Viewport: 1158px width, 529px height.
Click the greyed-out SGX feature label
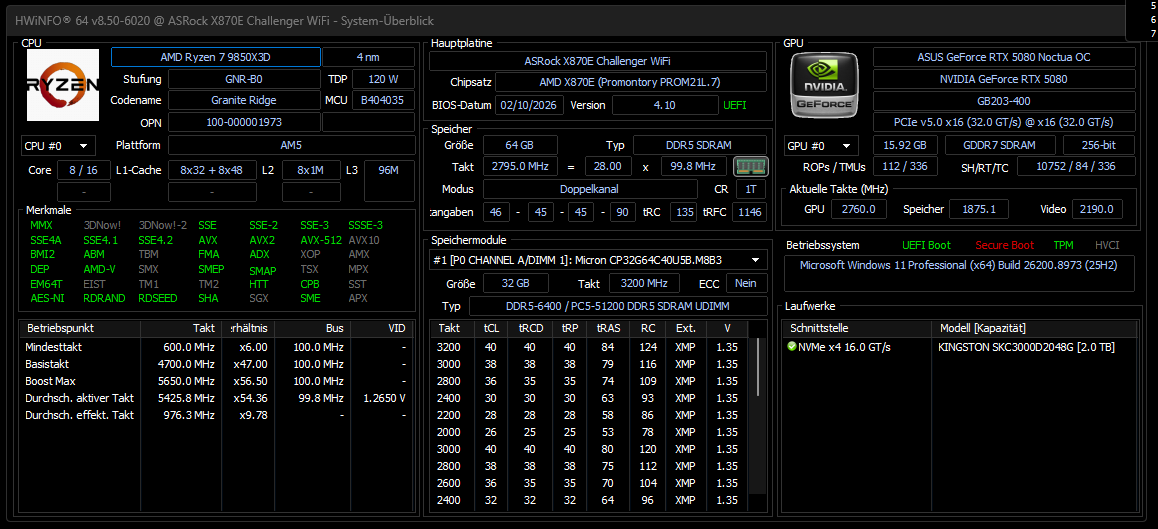[x=260, y=298]
